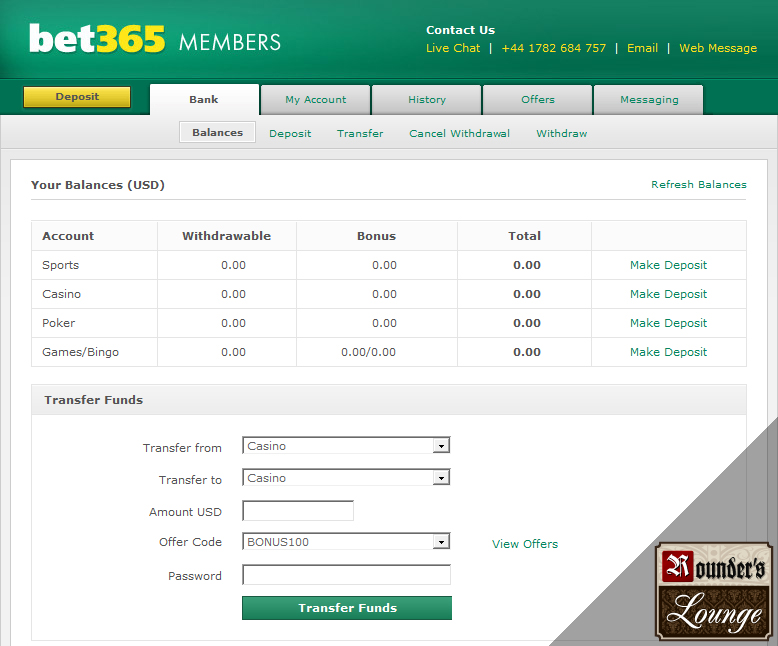Select the Balances sub-tab

[217, 132]
